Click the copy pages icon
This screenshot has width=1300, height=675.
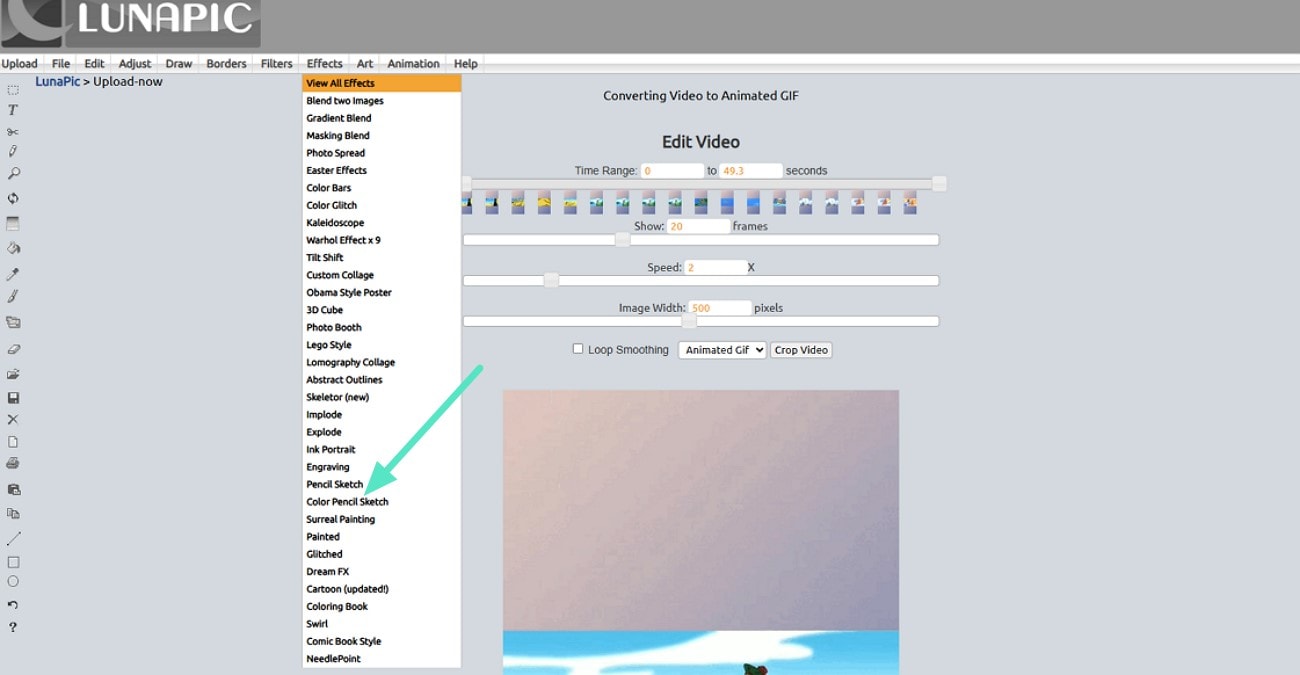[13, 513]
